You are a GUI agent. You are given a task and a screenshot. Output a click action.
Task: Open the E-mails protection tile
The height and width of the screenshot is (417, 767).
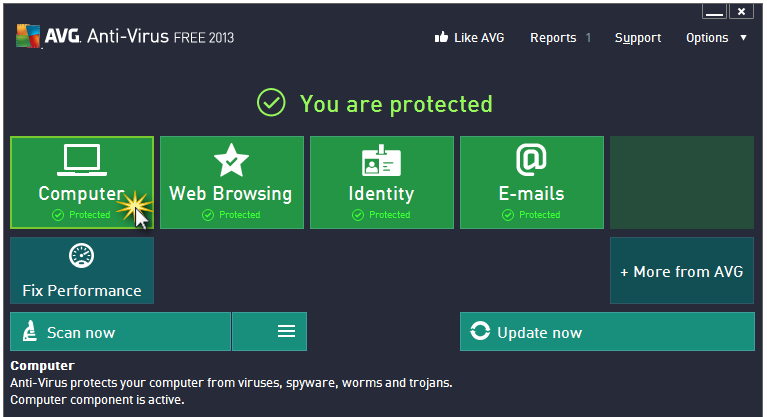point(532,183)
